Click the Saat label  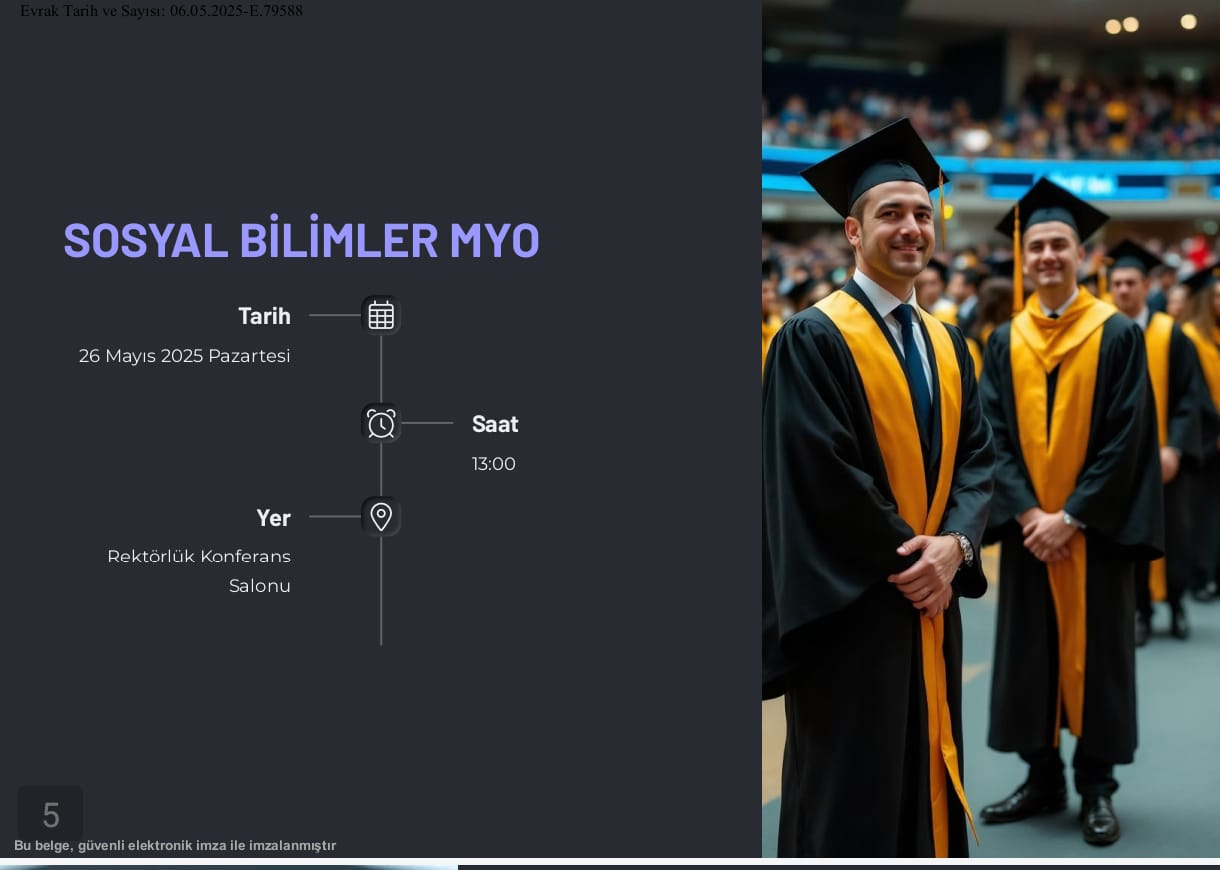495,424
